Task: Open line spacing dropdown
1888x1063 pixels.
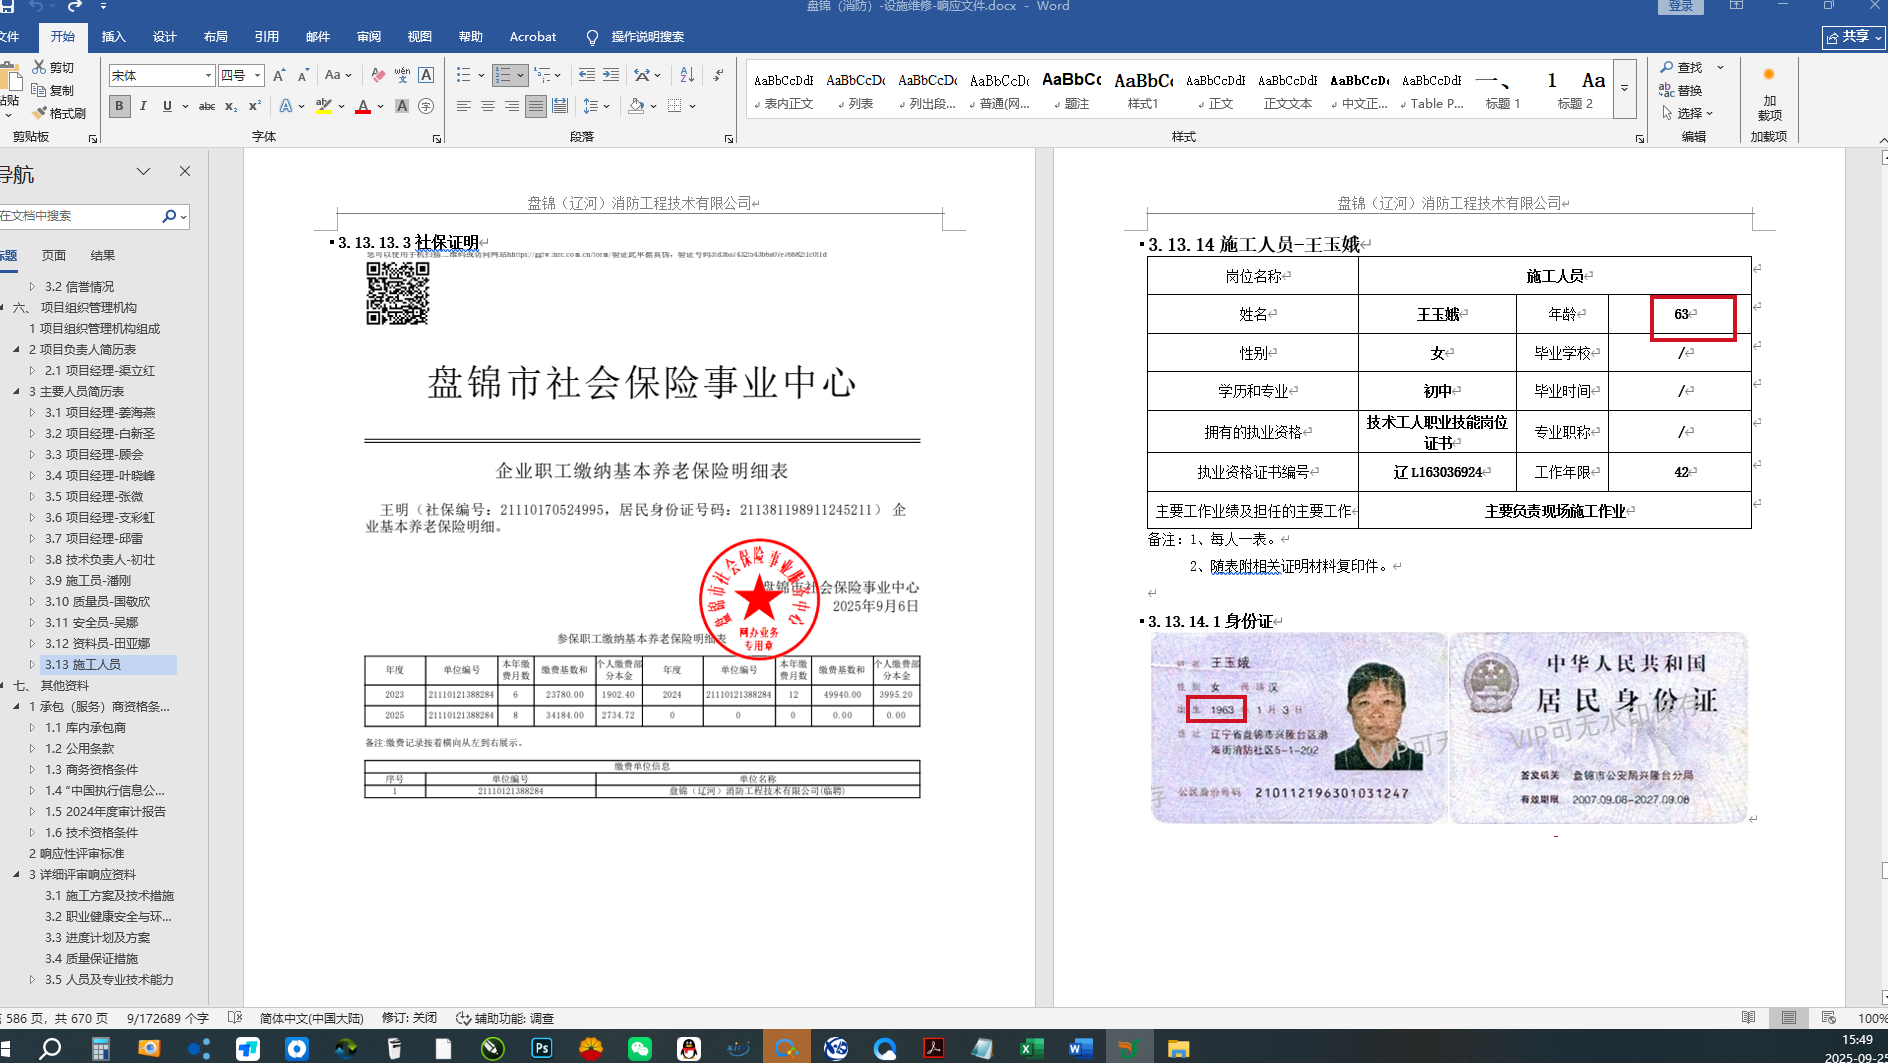Action: coord(596,106)
